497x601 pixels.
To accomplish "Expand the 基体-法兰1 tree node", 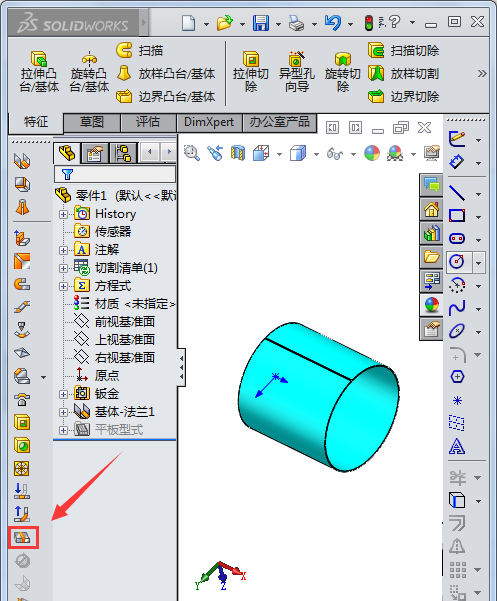I will (64, 412).
